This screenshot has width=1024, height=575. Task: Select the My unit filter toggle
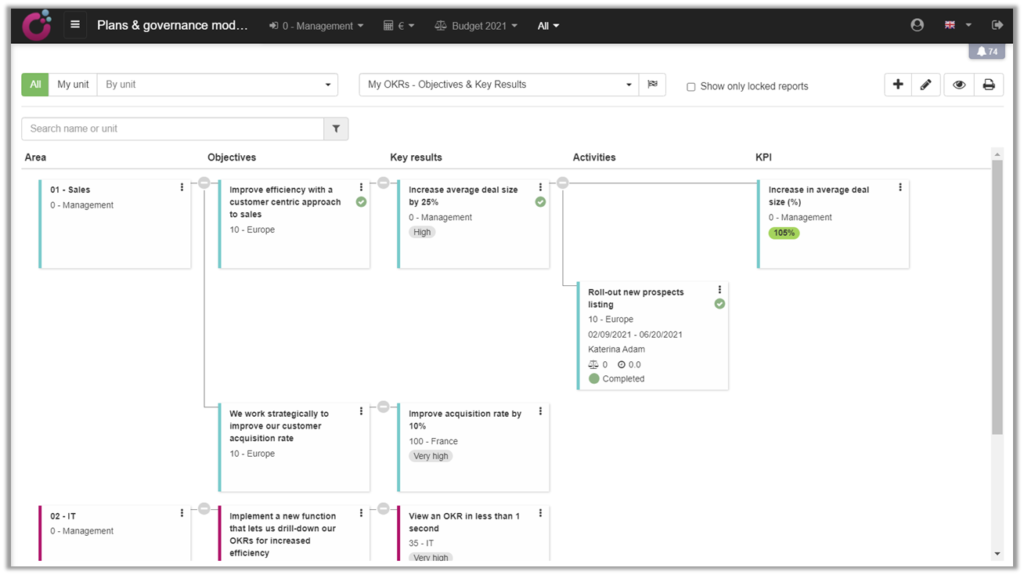(x=72, y=84)
